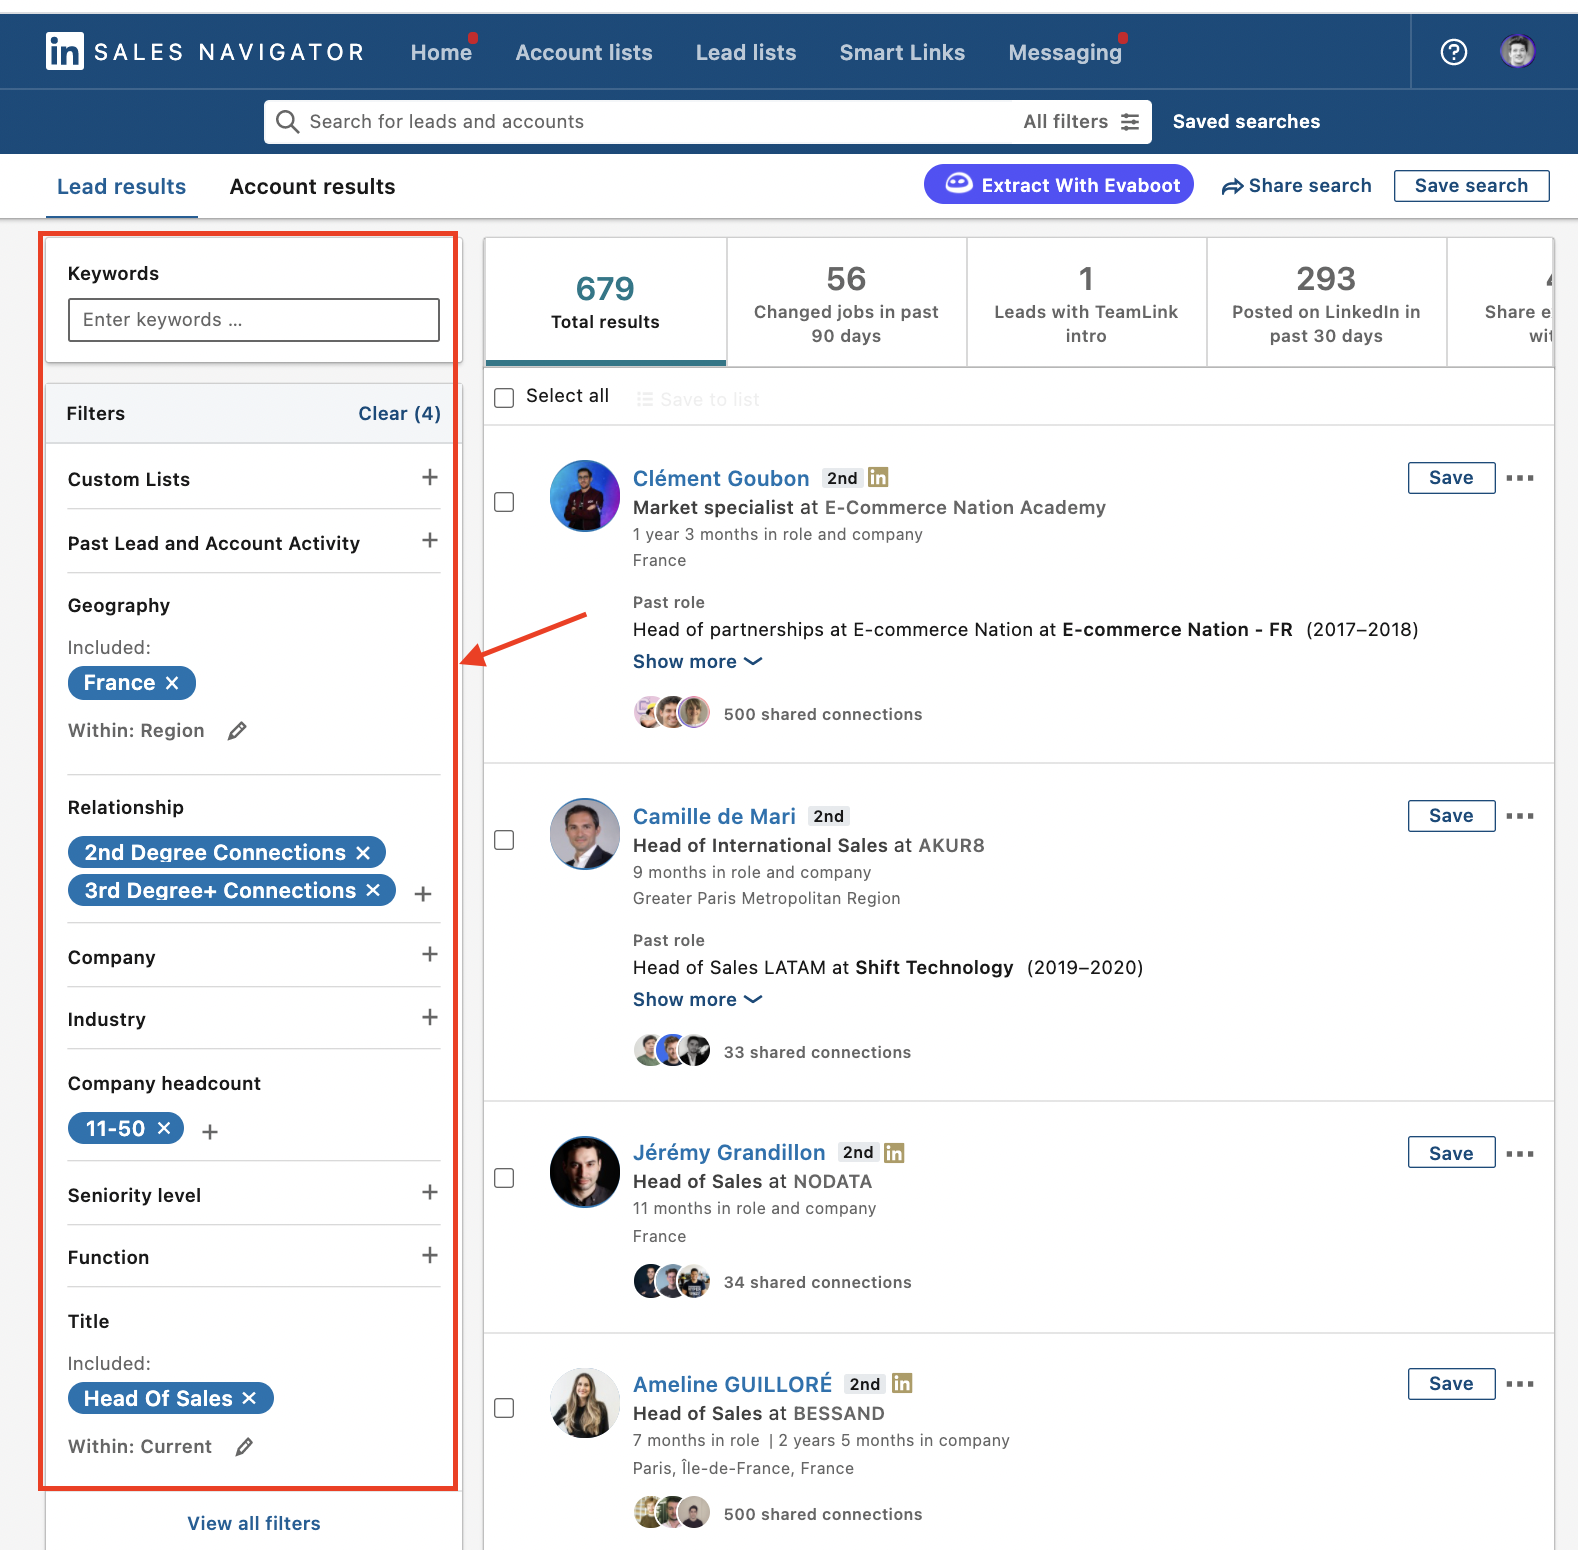The height and width of the screenshot is (1550, 1578).
Task: Open the profile avatar menu
Action: click(x=1518, y=51)
